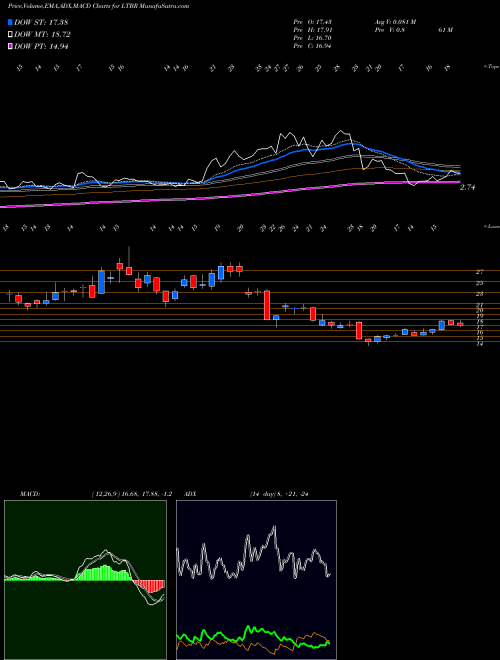Click the blue DOW ST legend swatch

coord(10,22)
